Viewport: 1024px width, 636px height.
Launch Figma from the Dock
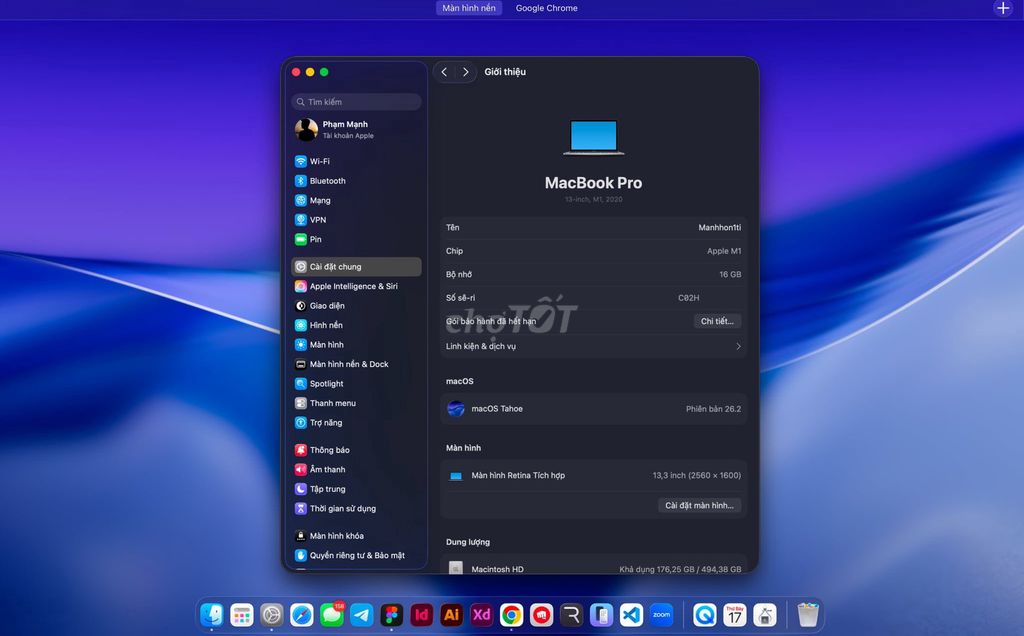(x=391, y=615)
